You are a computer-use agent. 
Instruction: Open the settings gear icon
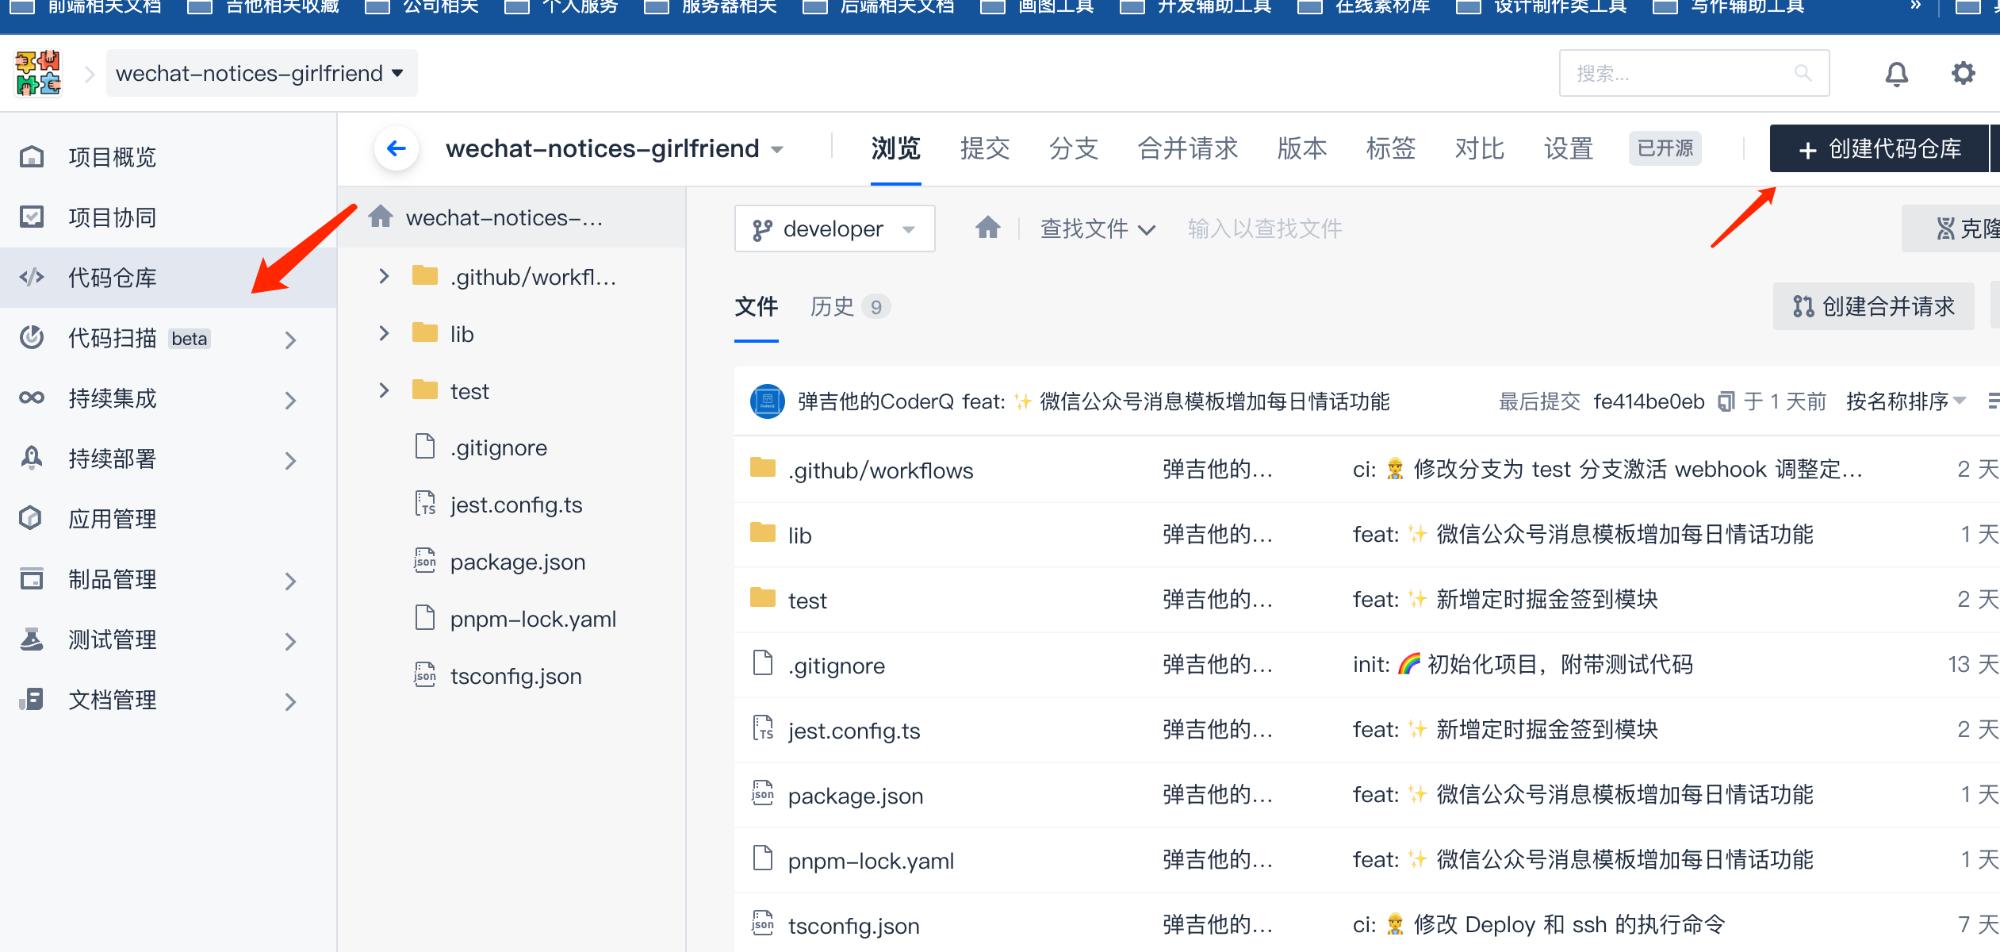[x=1963, y=73]
